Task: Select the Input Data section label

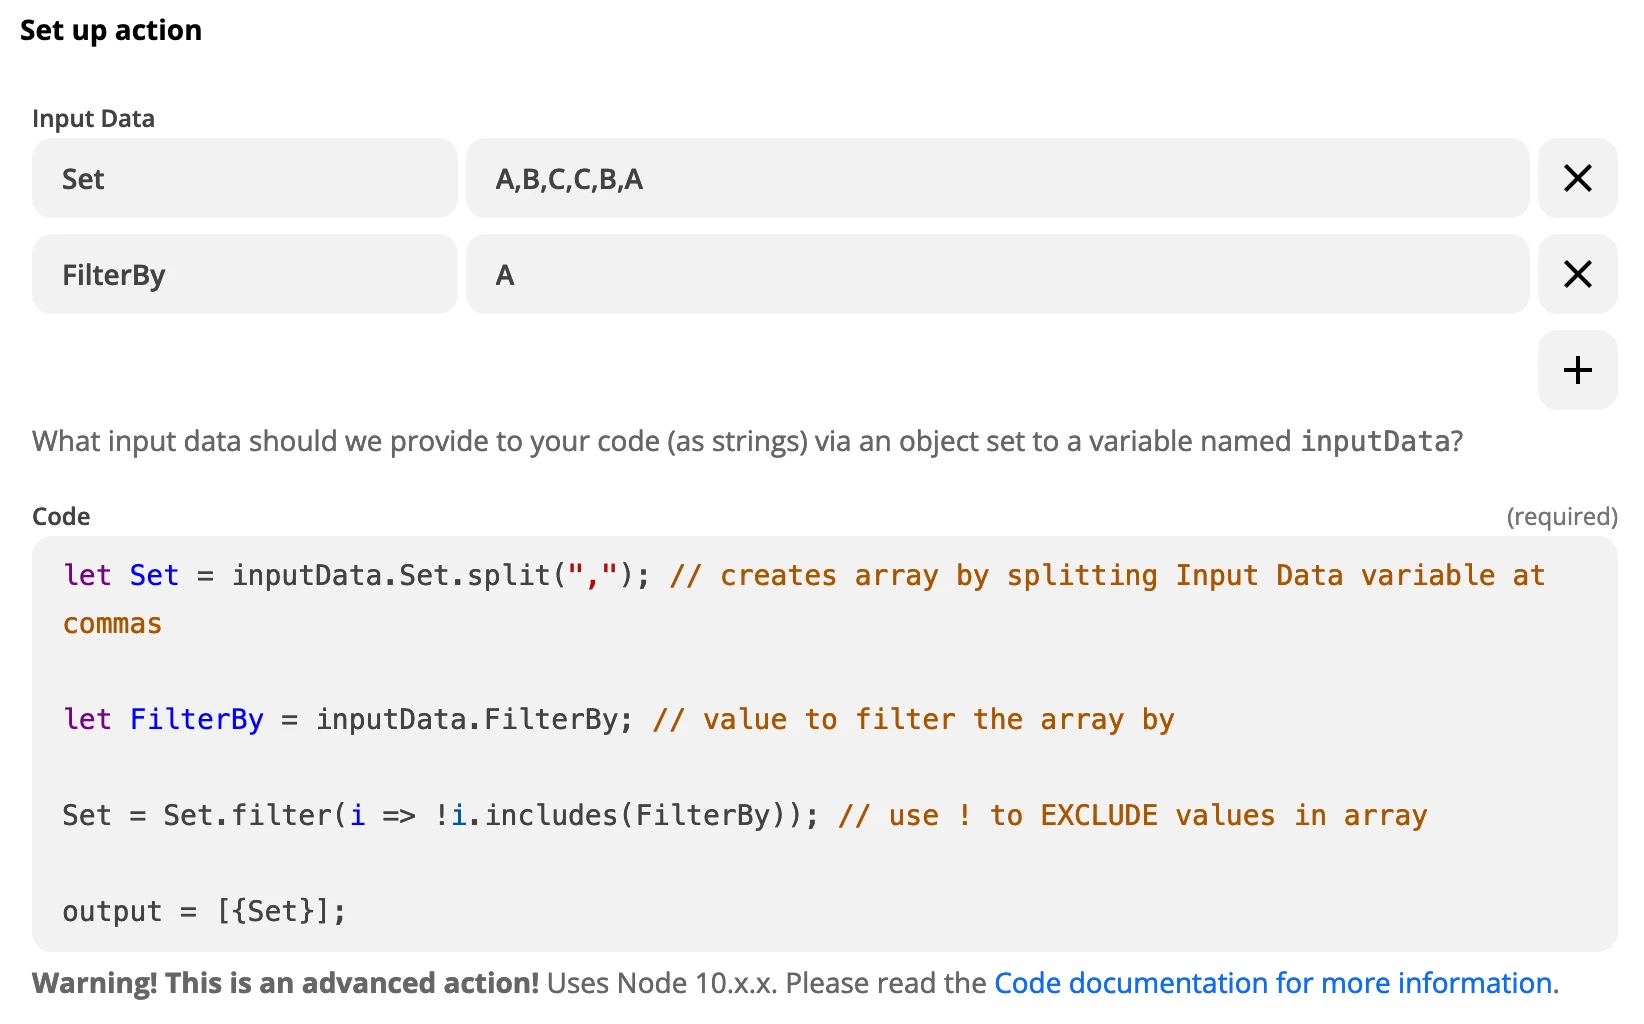Action: coord(93,118)
